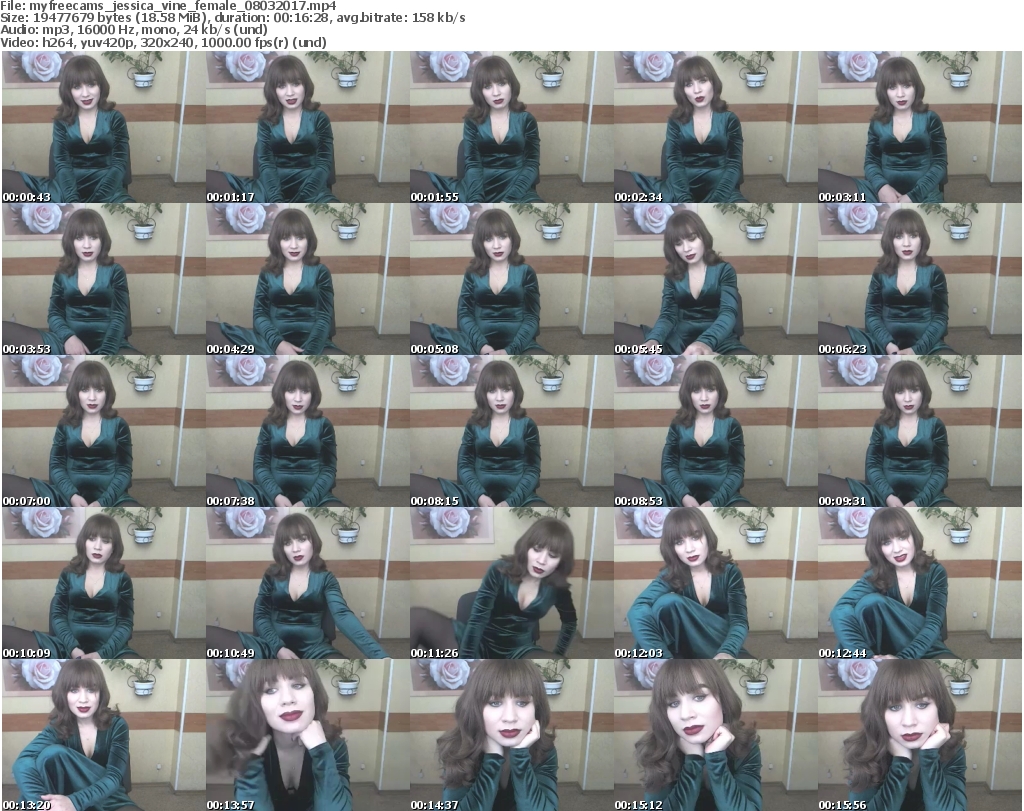Click the frame at 00:15:12
This screenshot has width=1024, height=811.
point(715,735)
